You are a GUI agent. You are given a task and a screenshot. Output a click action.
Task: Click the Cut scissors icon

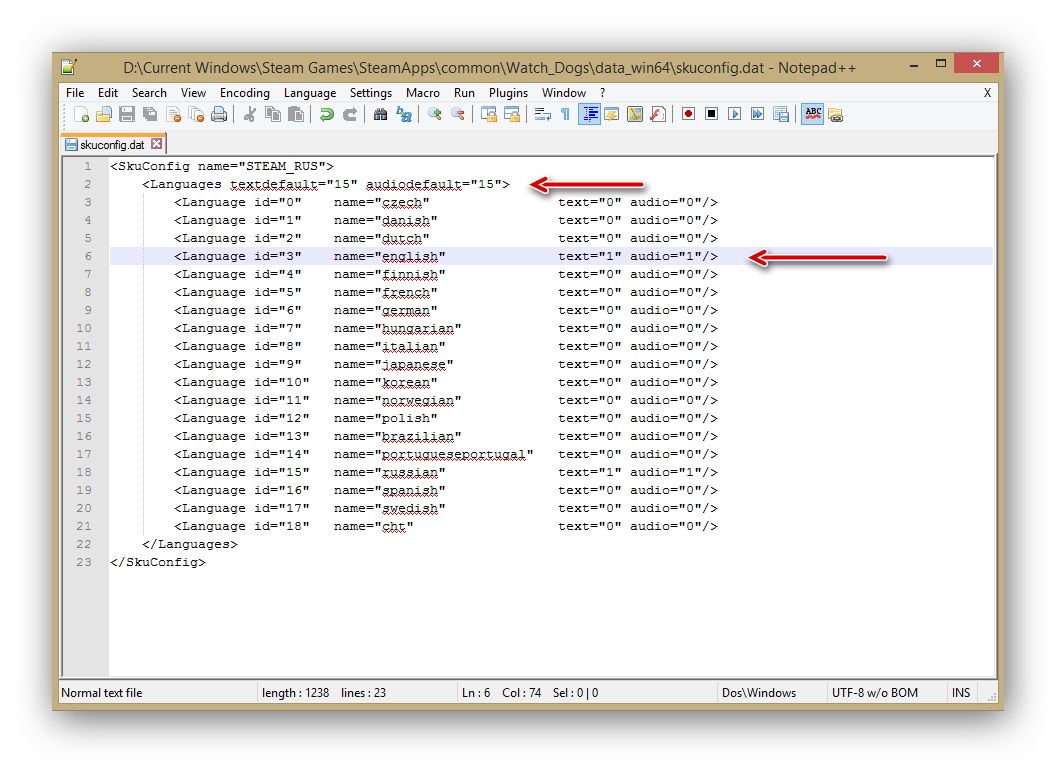point(250,115)
